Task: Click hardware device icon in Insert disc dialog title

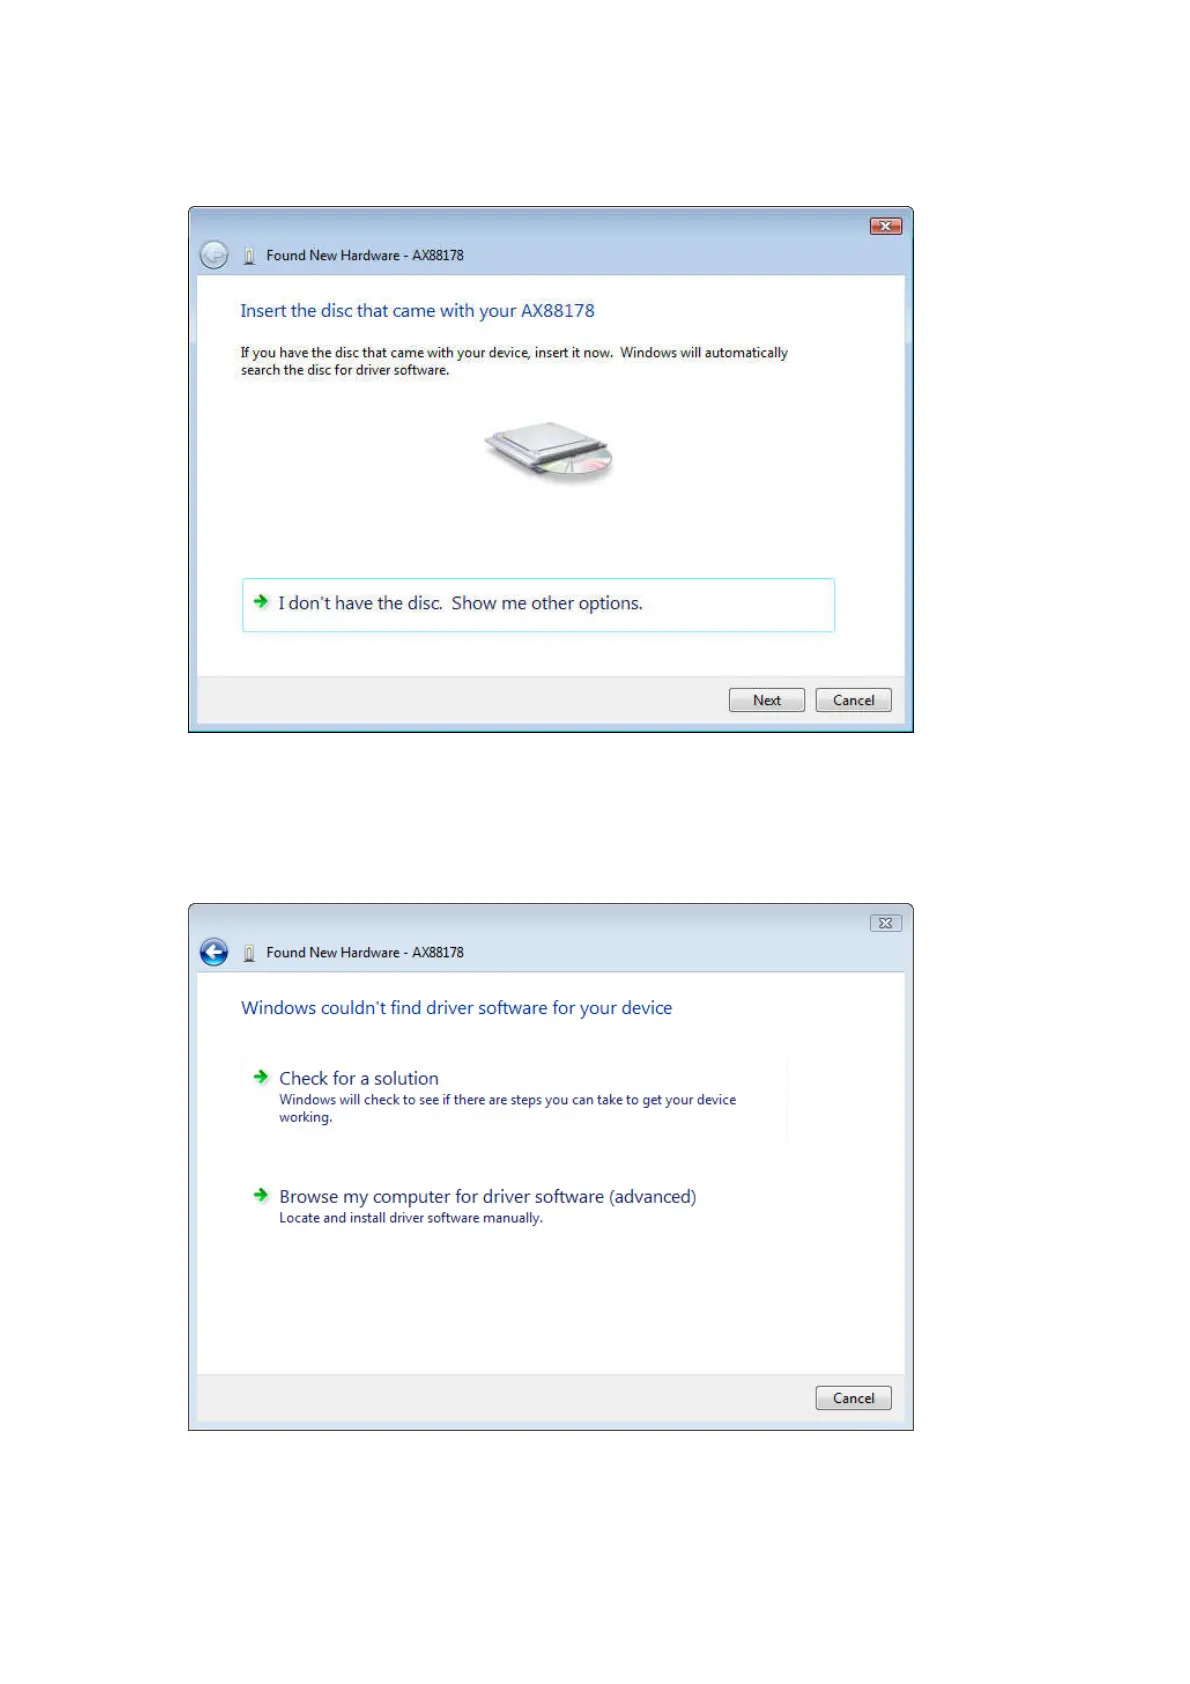Action: [249, 256]
